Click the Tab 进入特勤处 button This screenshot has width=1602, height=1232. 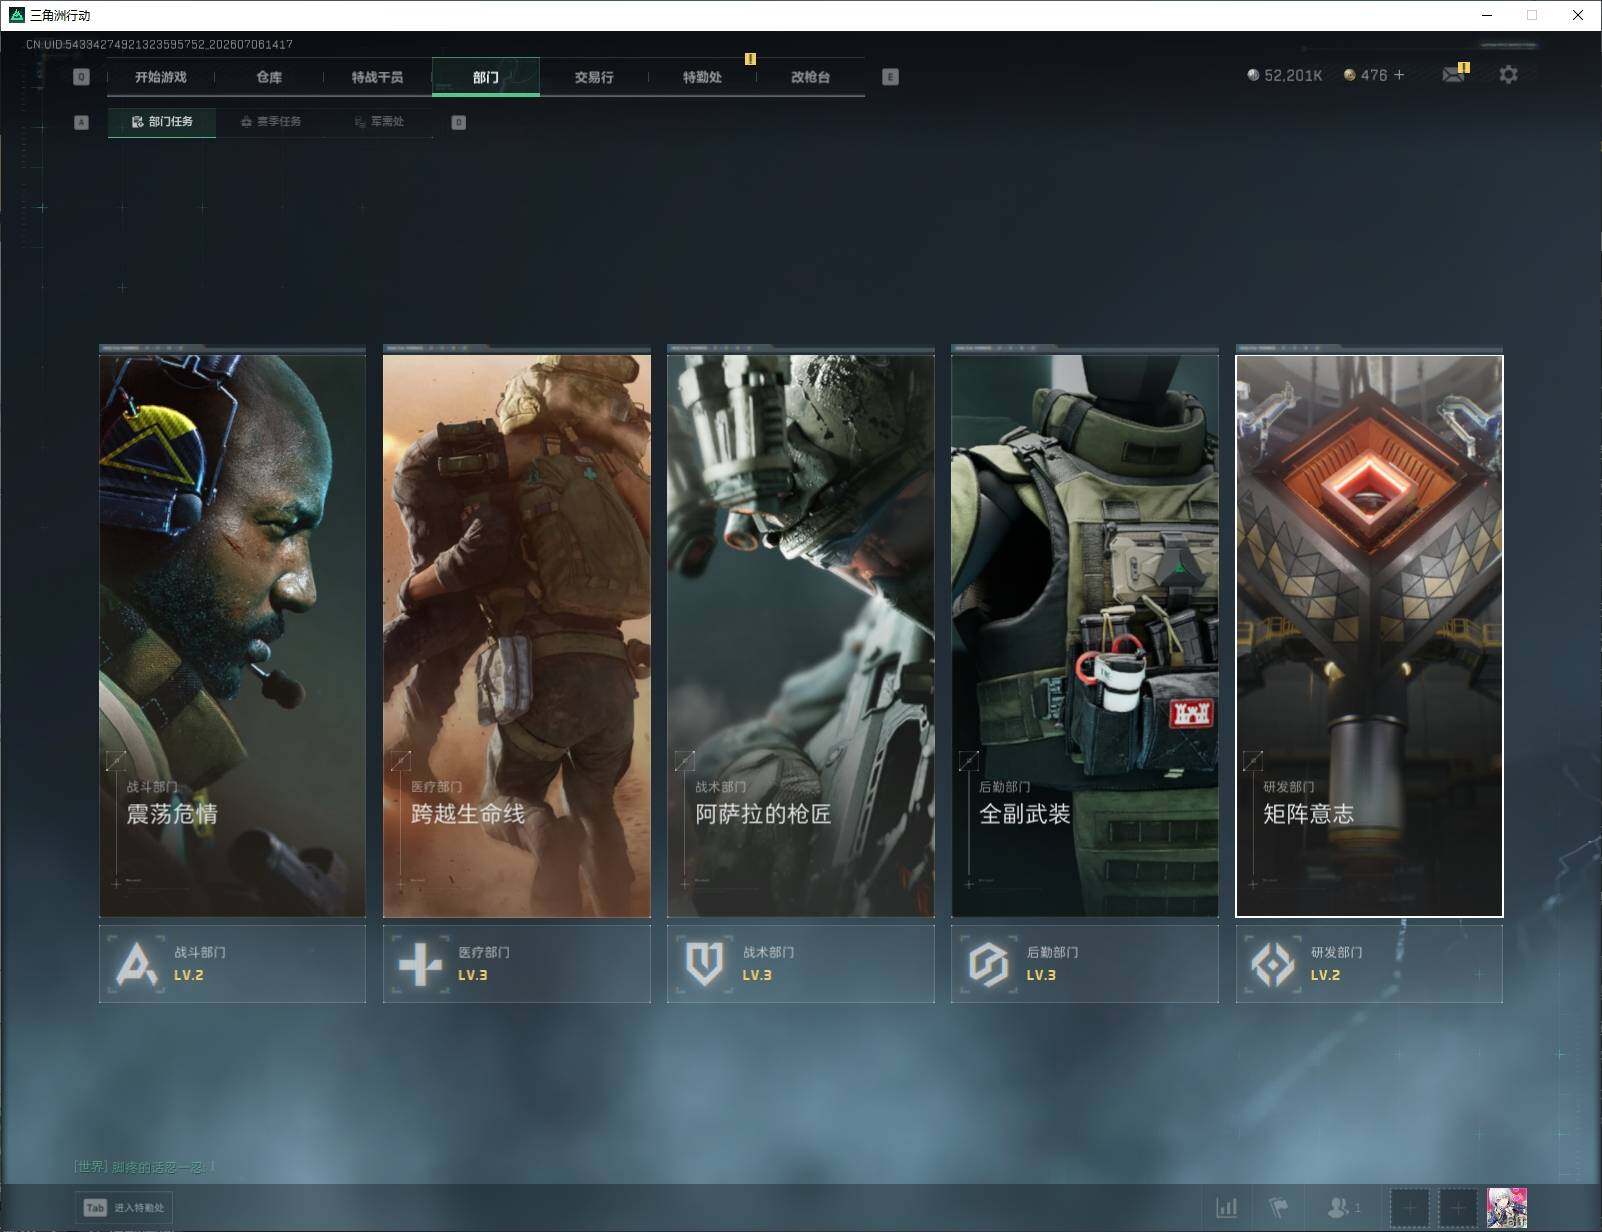point(125,1208)
